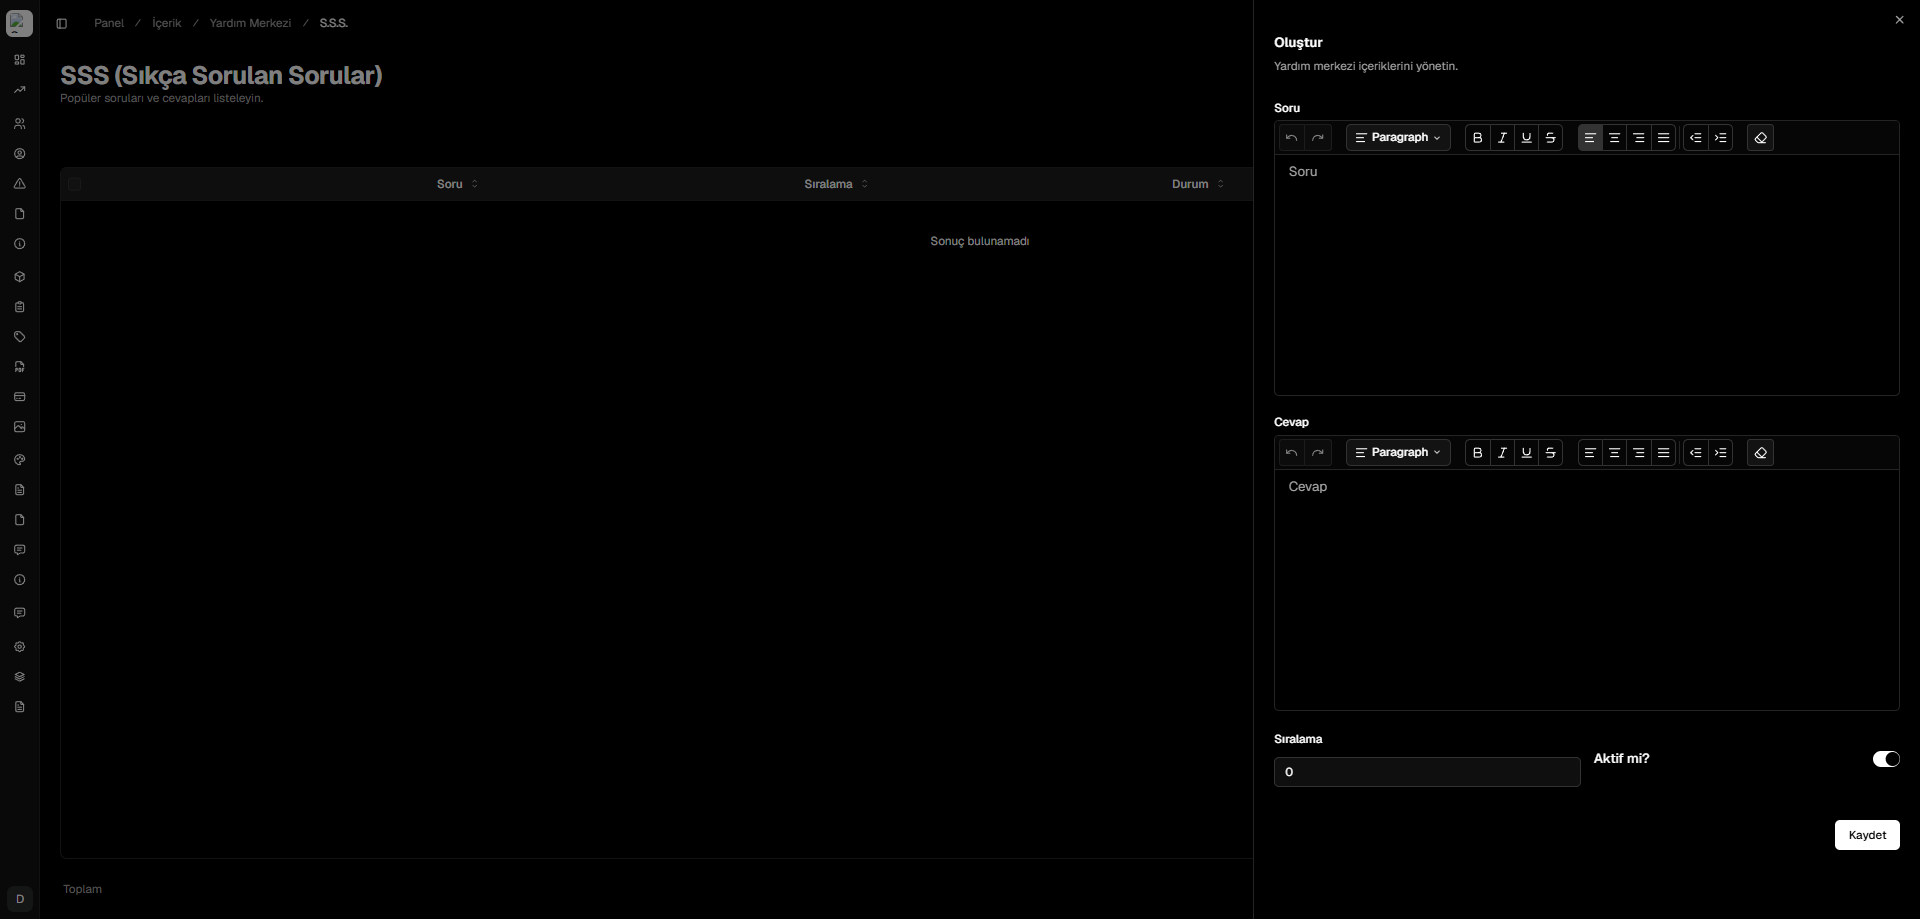1920x919 pixels.
Task: Go to Yardım Merkezi breadcrumb
Action: [x=250, y=23]
